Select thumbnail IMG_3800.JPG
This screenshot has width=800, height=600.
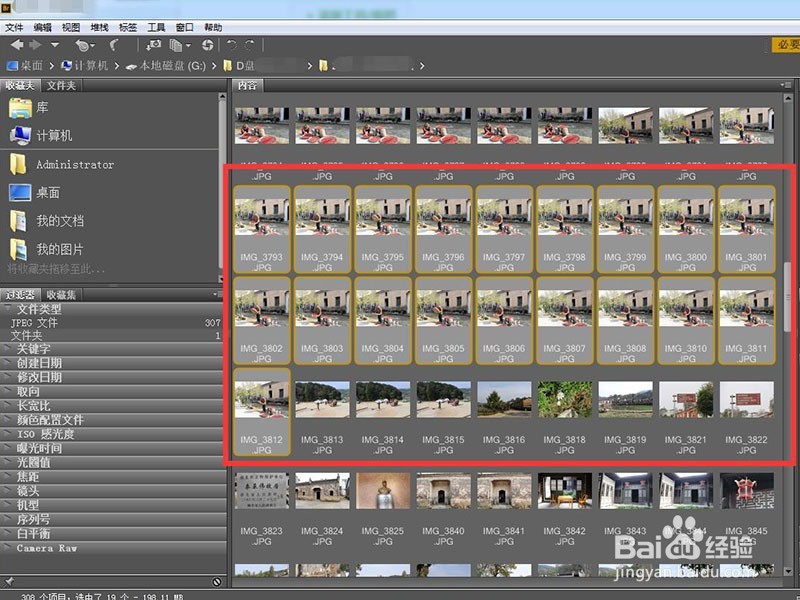click(686, 230)
